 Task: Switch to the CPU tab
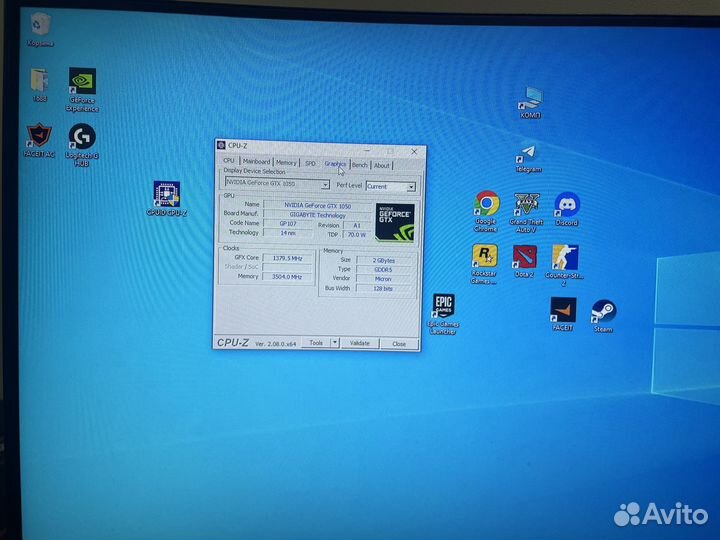(229, 161)
